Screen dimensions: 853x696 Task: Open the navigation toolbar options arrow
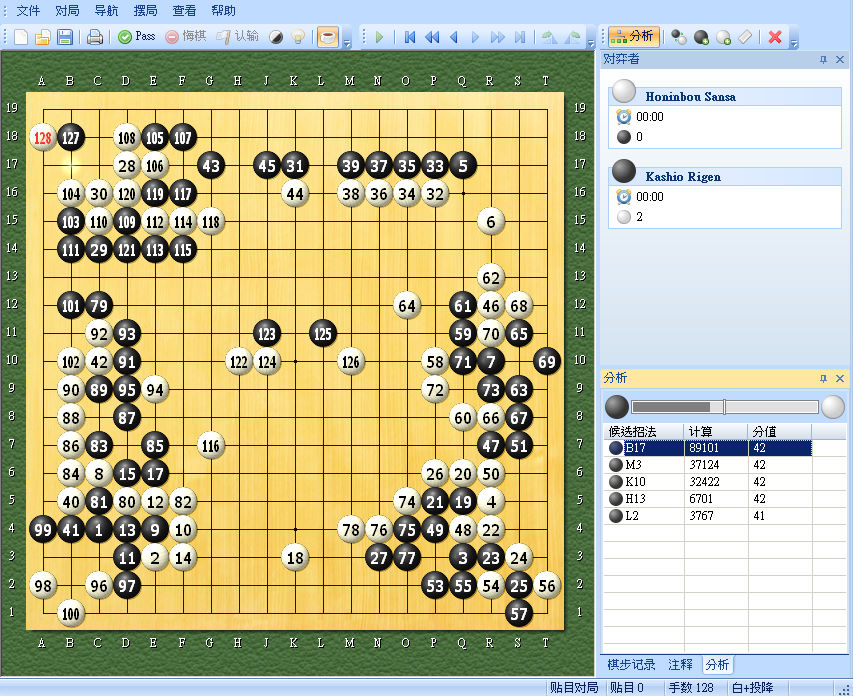(591, 41)
